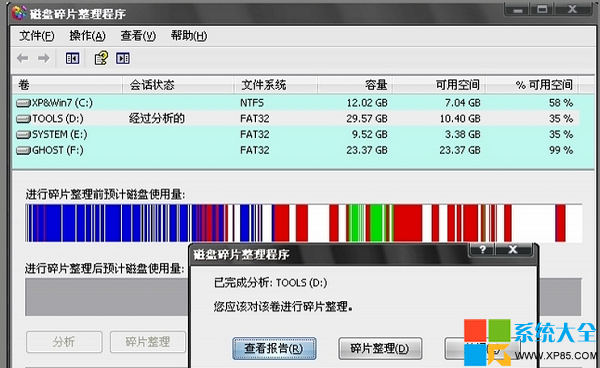Click the NTFS file system cell
Viewport: 600px width, 368px height.
252,103
